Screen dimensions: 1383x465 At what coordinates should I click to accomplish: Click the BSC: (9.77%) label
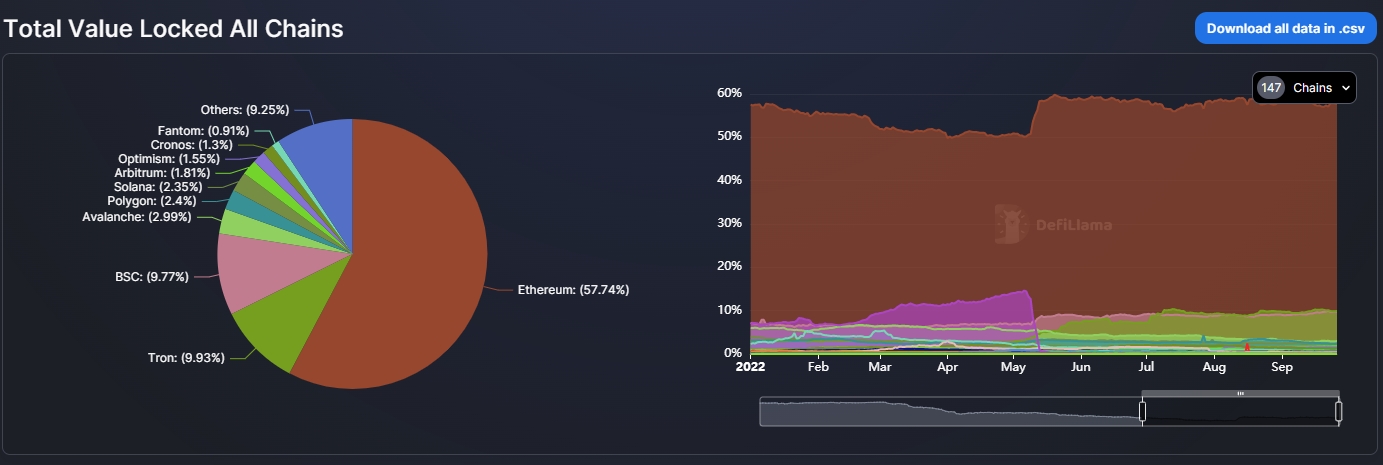[152, 277]
